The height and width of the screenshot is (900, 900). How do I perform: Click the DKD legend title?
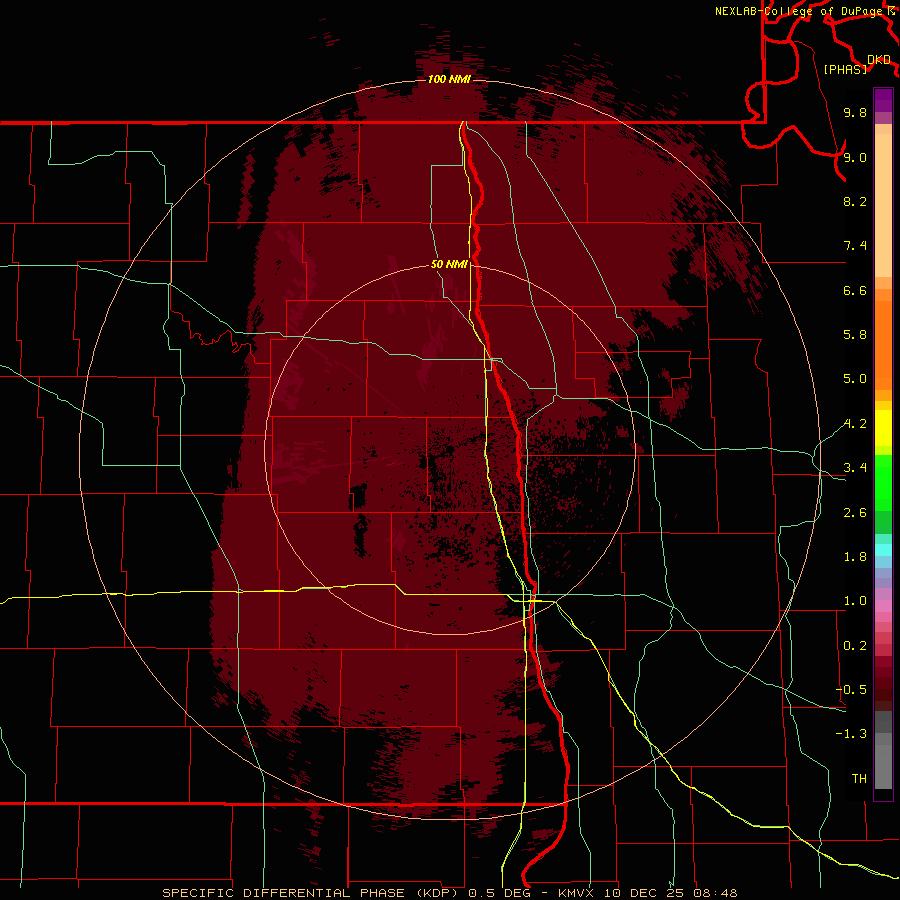coord(879,60)
